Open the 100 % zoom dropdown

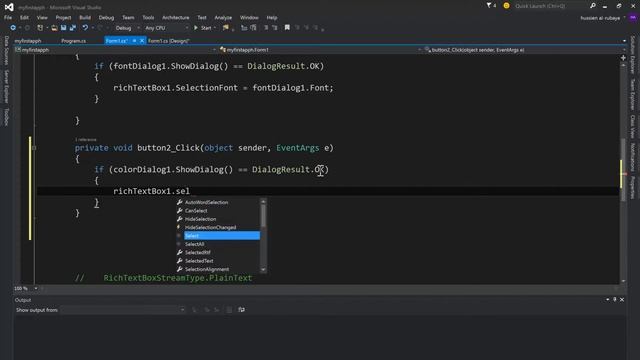(36, 289)
